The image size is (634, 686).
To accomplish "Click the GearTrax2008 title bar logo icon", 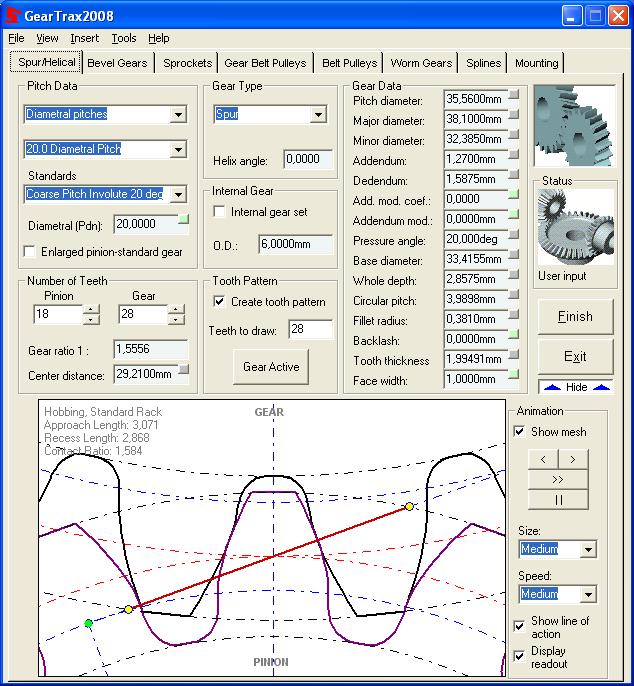I will [x=12, y=16].
